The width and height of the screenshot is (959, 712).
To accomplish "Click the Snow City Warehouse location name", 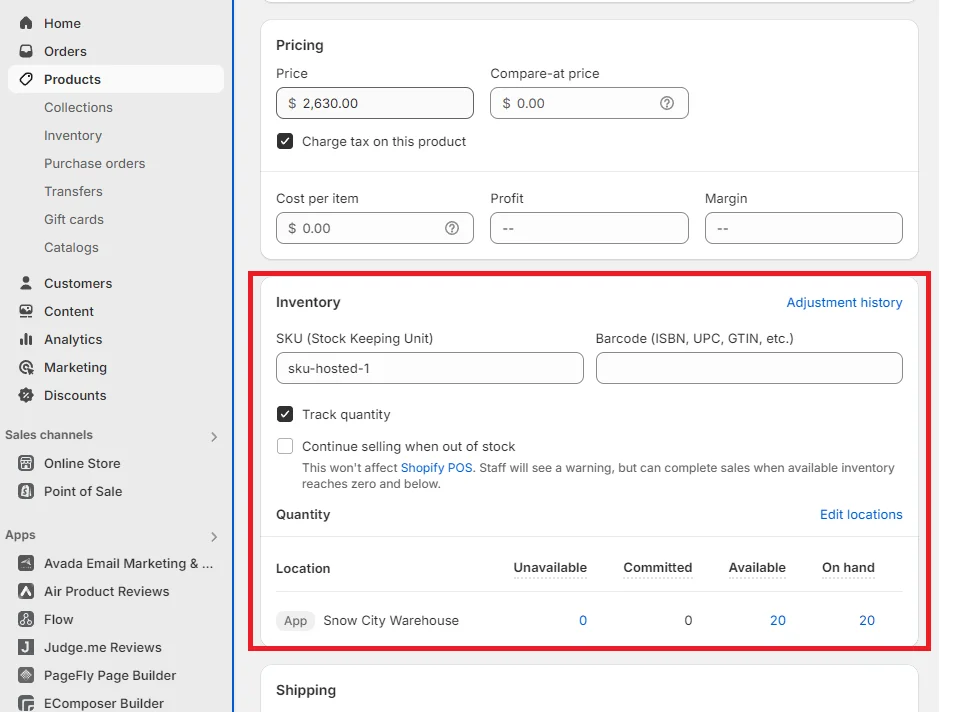I will 391,620.
